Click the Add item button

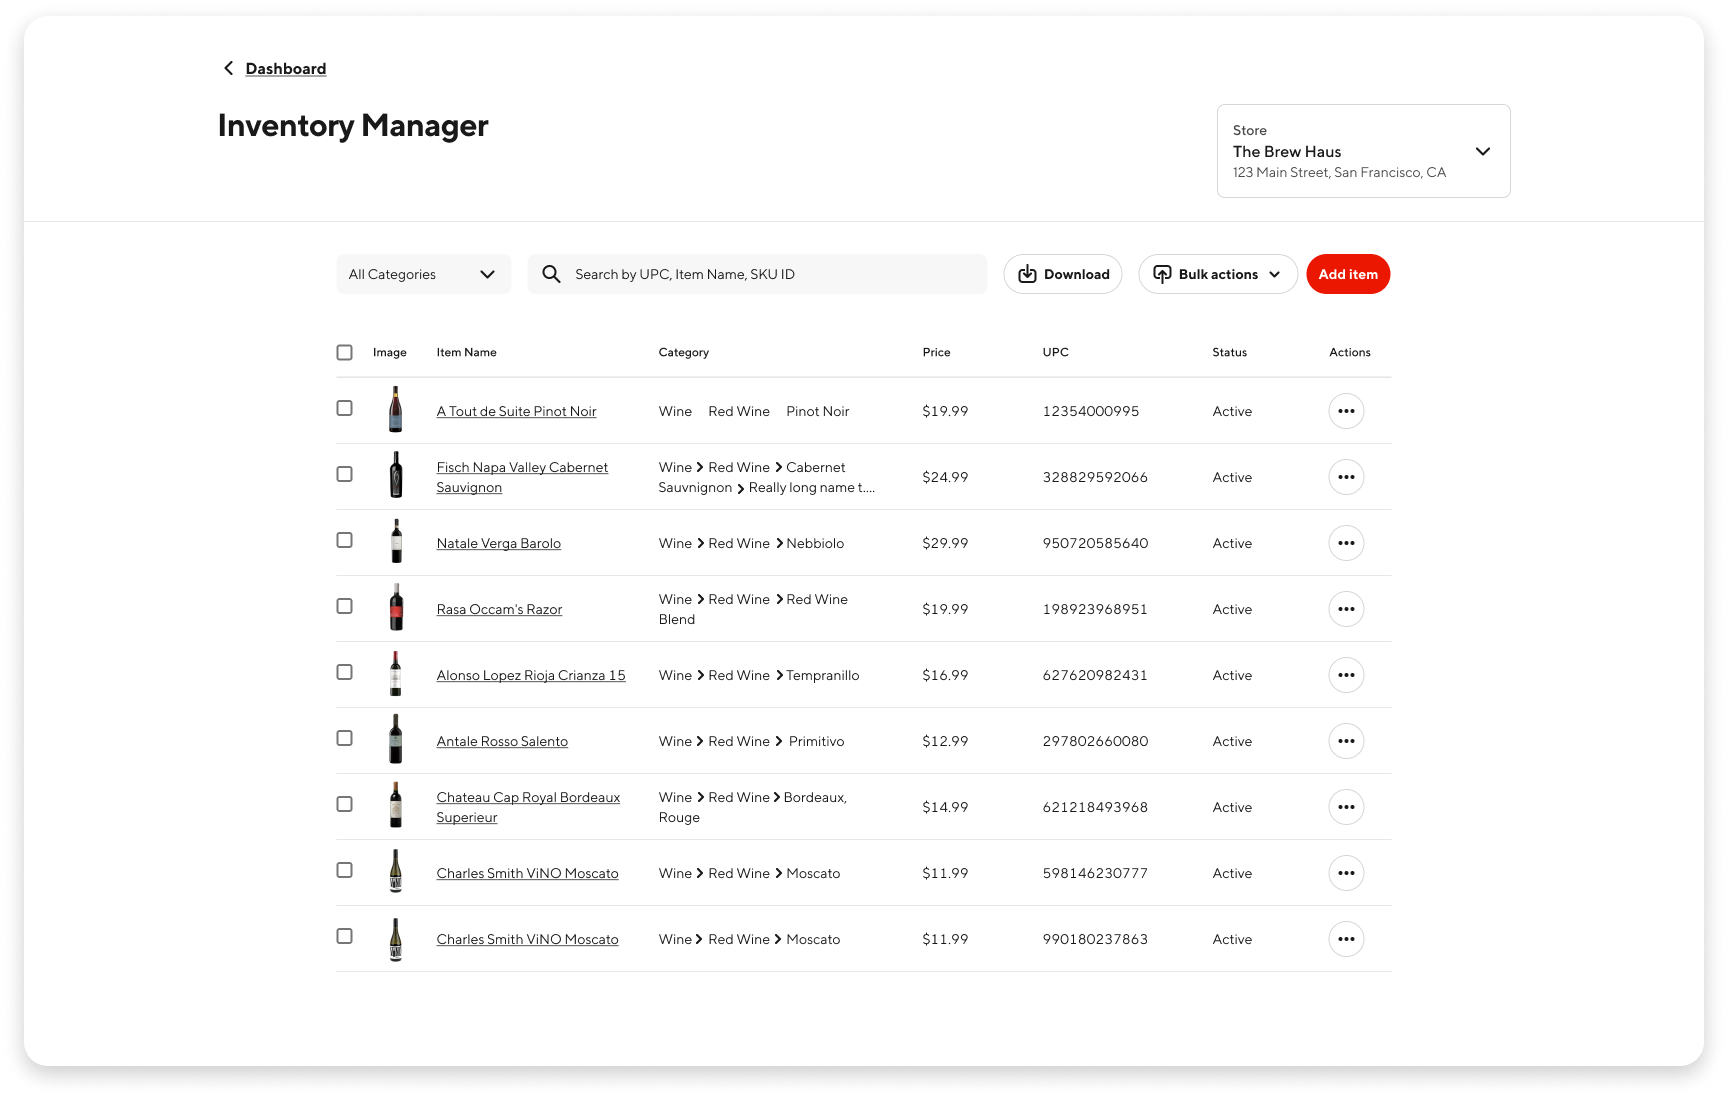click(x=1348, y=273)
